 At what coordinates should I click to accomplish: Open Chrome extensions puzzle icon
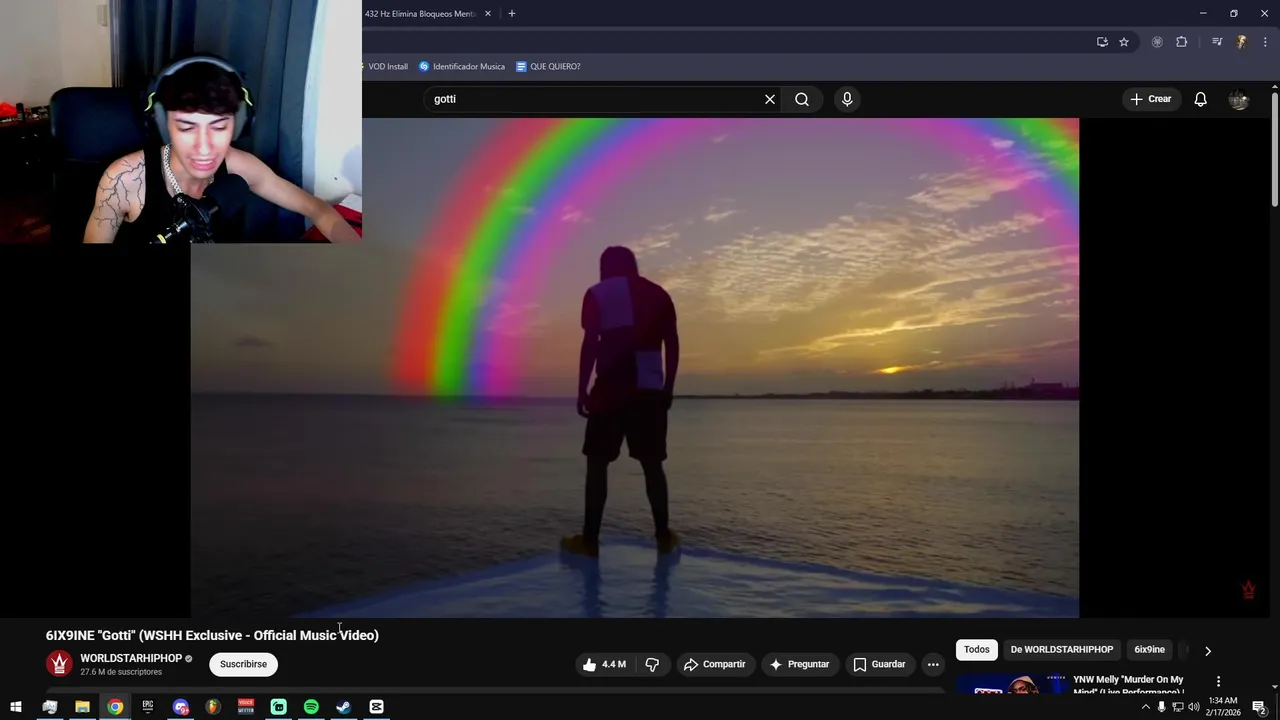click(x=1181, y=42)
